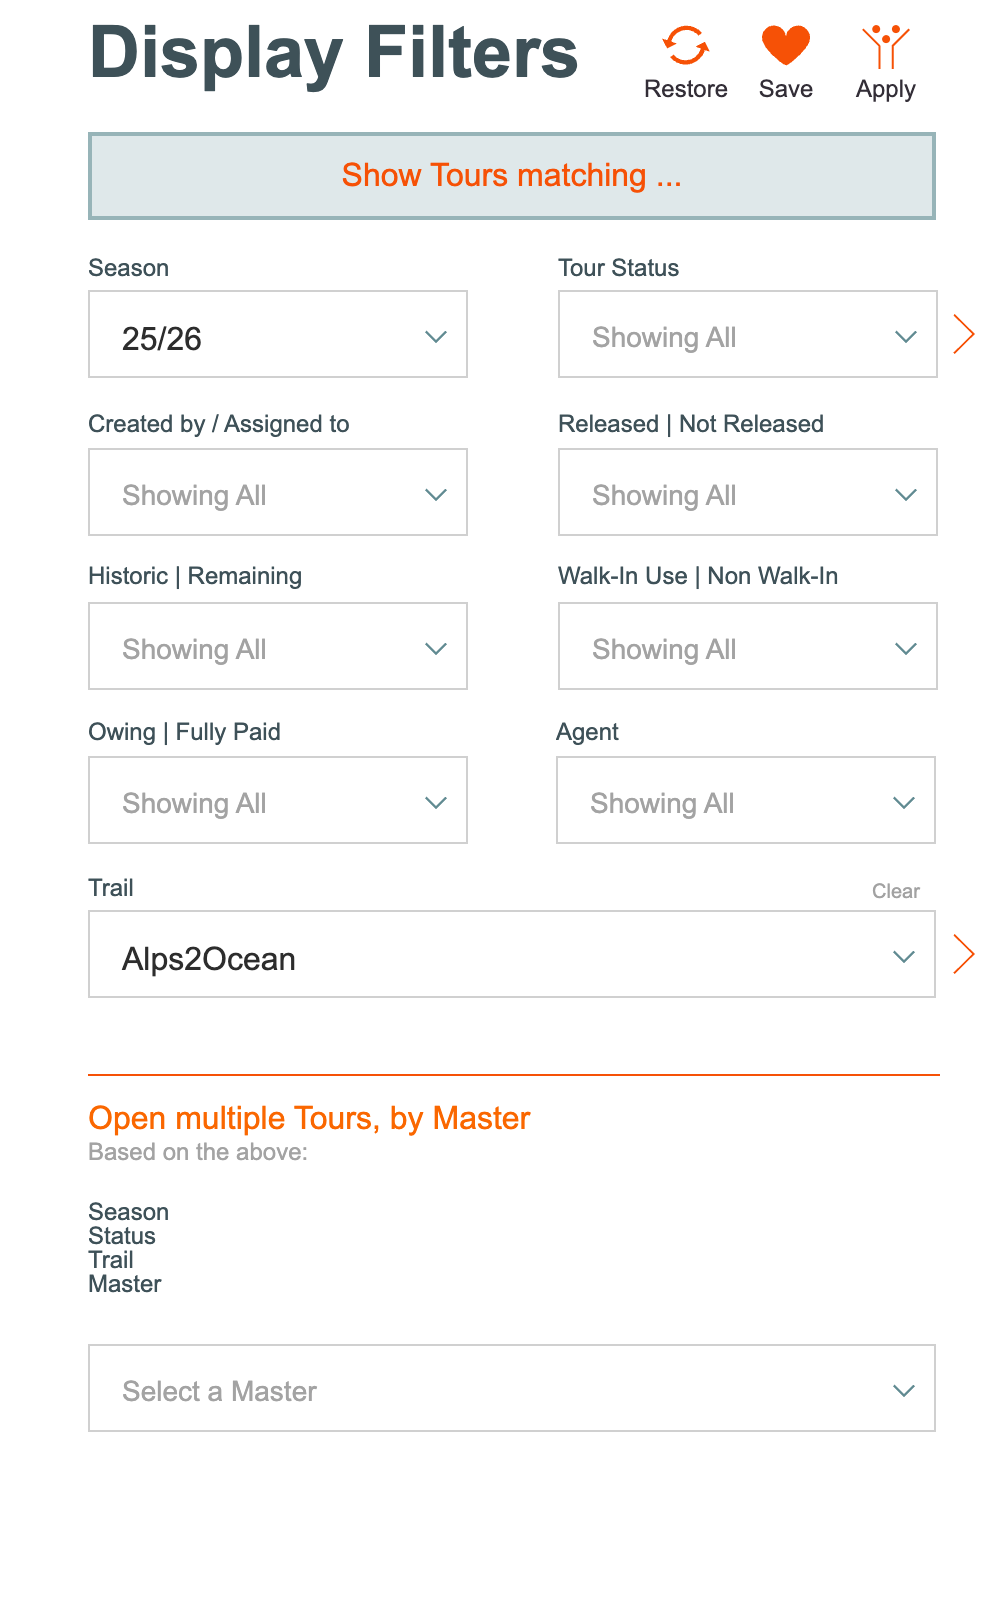
Task: Expand Released | Not Released dropdown
Action: pyautogui.click(x=748, y=492)
